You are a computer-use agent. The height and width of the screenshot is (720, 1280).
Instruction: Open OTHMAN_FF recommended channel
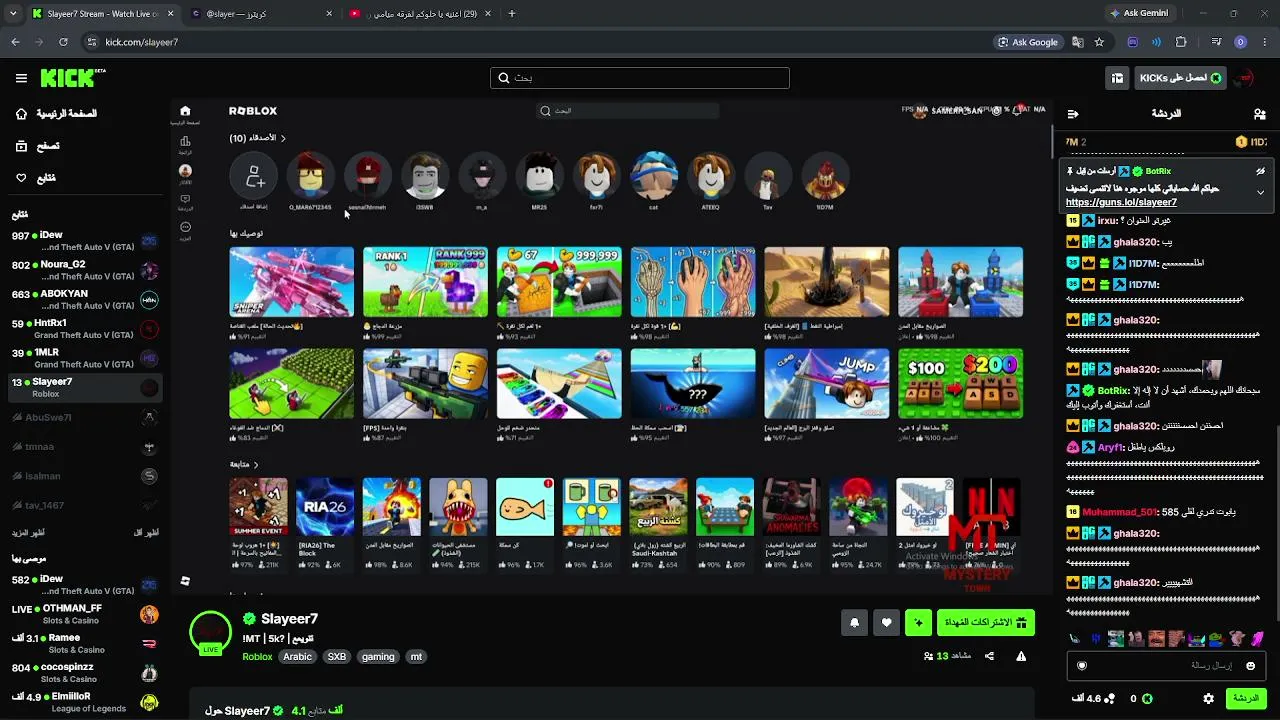85,614
